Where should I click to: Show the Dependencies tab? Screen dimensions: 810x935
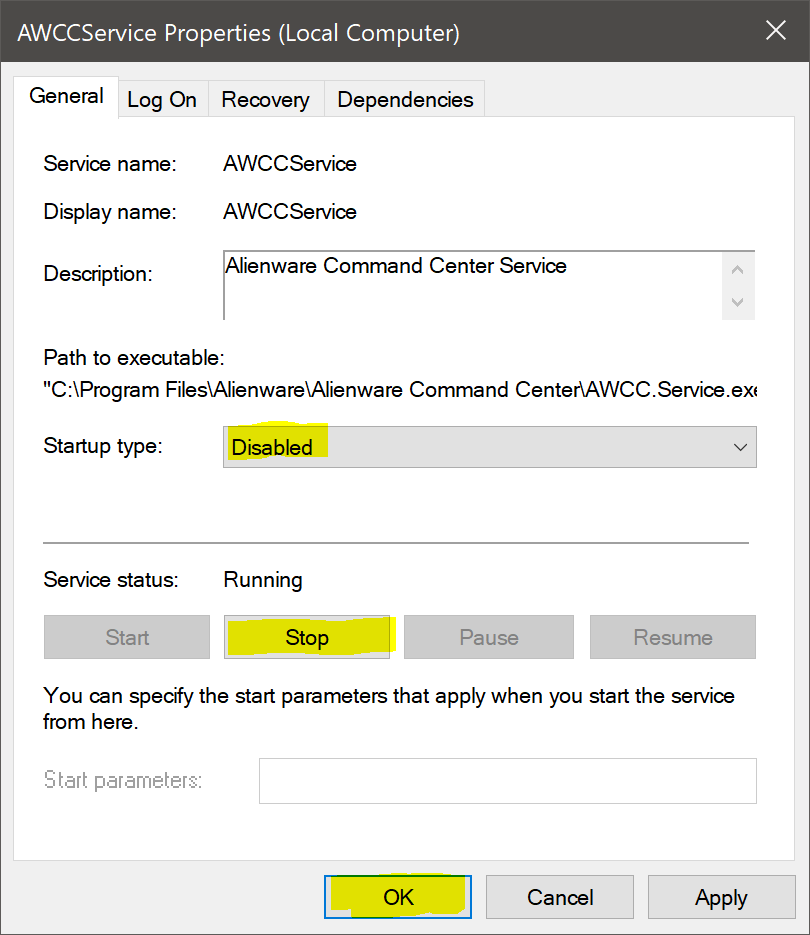coord(405,100)
